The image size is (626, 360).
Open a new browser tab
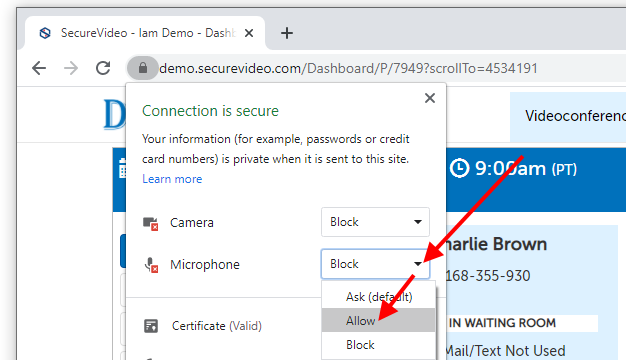(287, 33)
